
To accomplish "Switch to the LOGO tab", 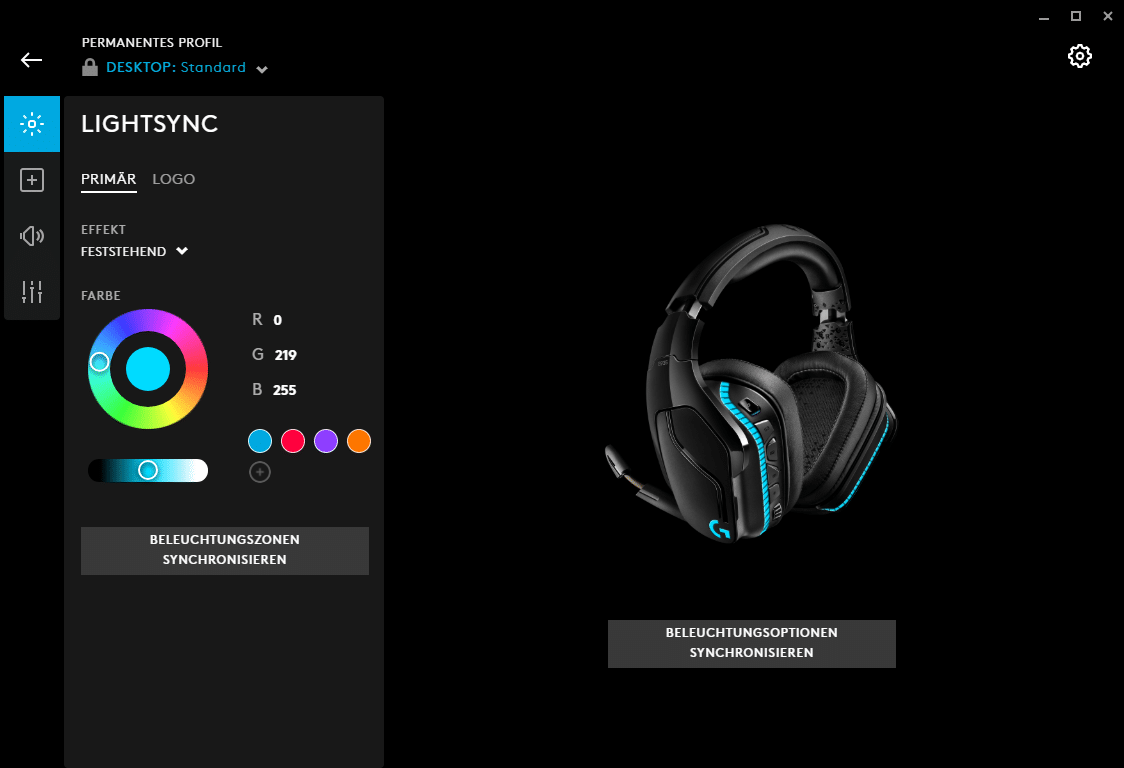I will coord(173,179).
